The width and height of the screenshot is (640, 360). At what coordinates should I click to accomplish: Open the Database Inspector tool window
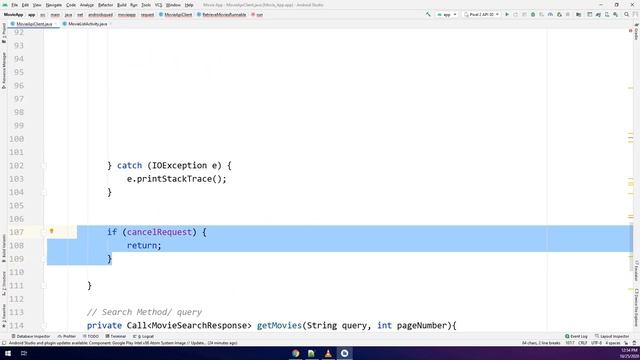(x=31, y=336)
